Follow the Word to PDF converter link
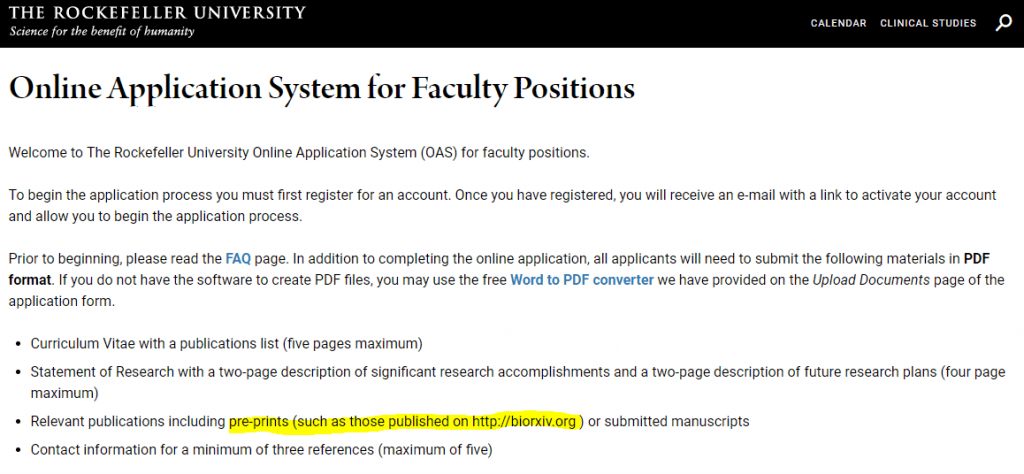 point(582,279)
